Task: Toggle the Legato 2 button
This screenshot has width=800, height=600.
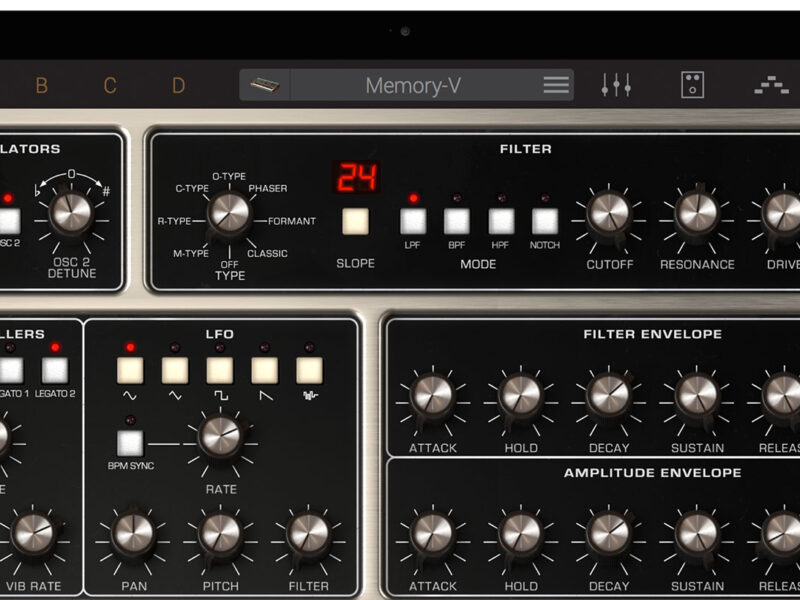Action: (x=55, y=370)
